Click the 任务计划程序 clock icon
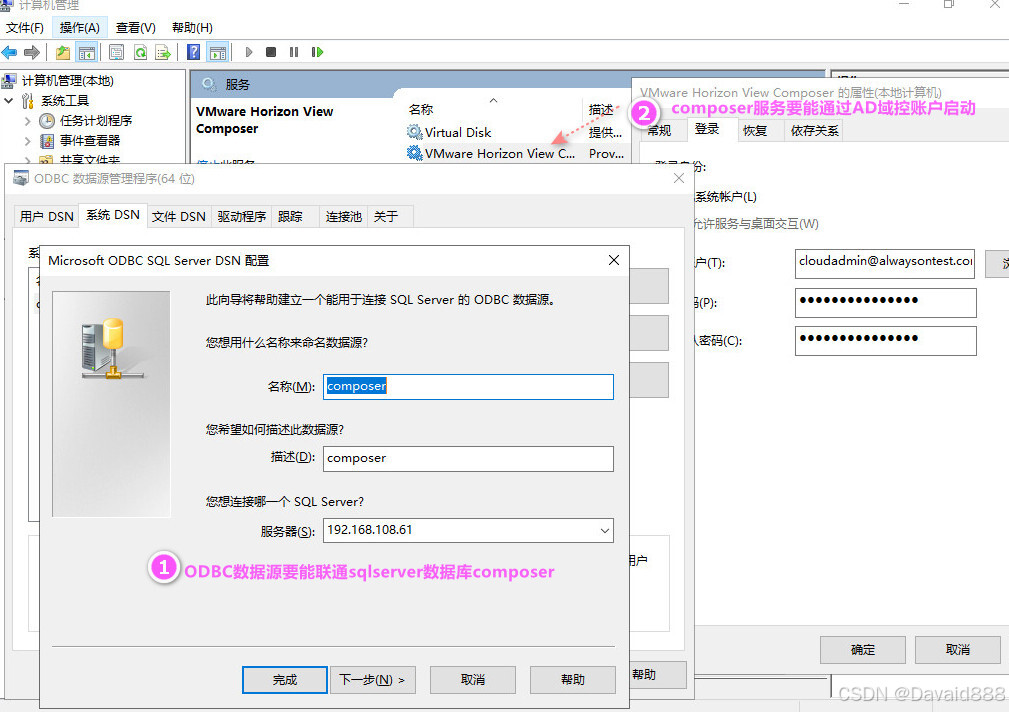This screenshot has height=712, width=1009. [x=47, y=120]
